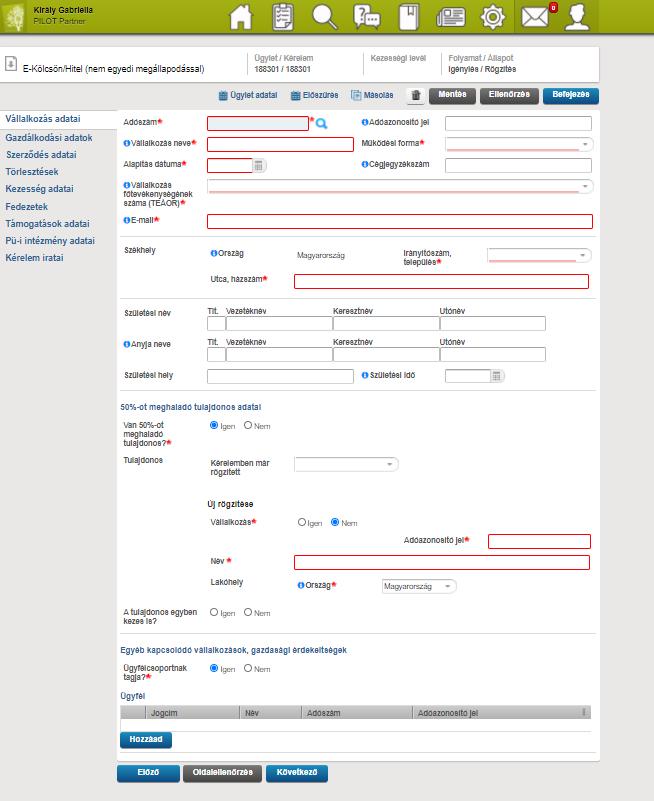Image resolution: width=654 pixels, height=801 pixels.
Task: Click the Befejezés button
Action: [571, 96]
